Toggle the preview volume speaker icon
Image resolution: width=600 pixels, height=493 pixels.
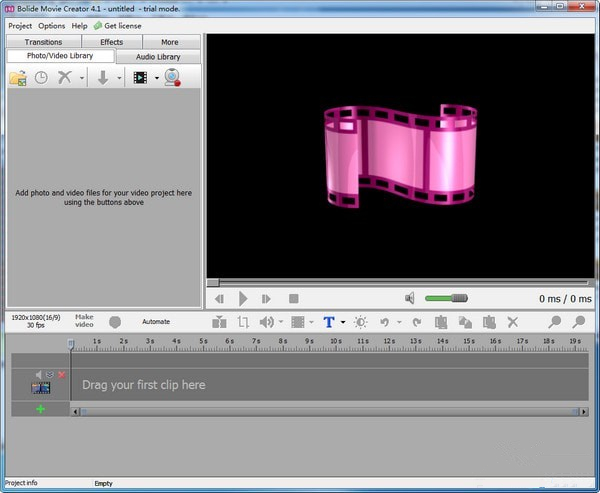pyautogui.click(x=410, y=298)
